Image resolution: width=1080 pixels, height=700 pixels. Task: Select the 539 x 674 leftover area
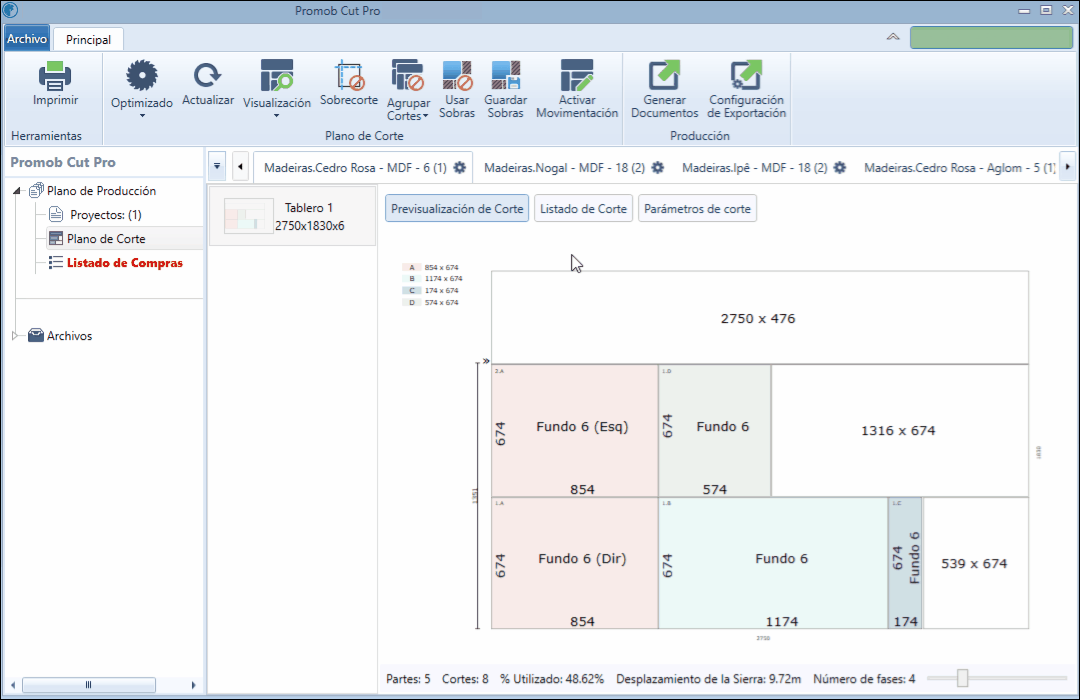[x=975, y=563]
